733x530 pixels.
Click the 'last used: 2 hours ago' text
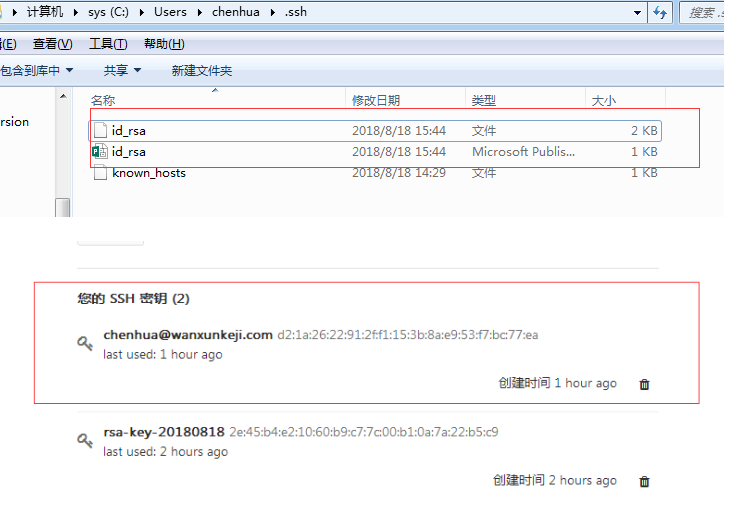pyautogui.click(x=165, y=451)
